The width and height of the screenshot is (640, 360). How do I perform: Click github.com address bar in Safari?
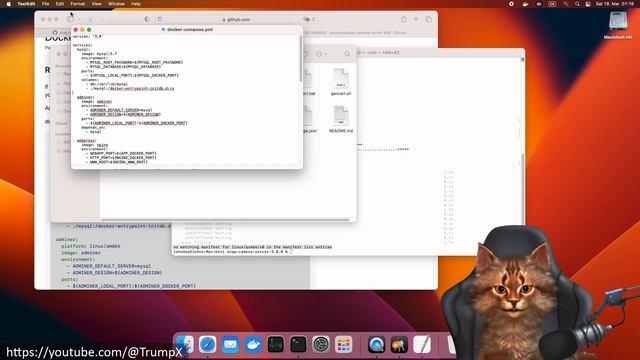coord(236,19)
